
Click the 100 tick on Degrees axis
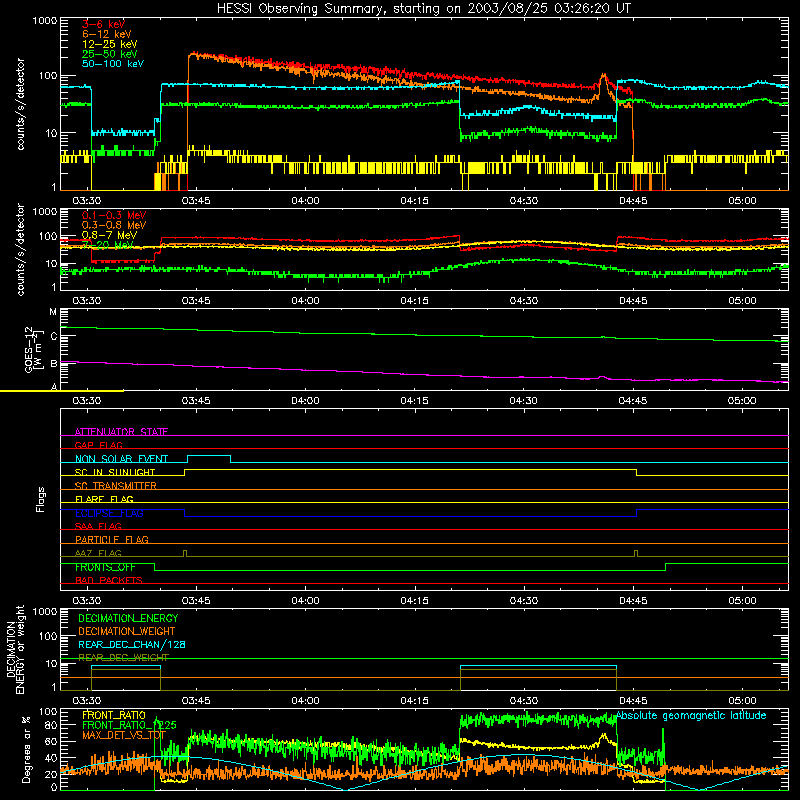click(x=48, y=712)
